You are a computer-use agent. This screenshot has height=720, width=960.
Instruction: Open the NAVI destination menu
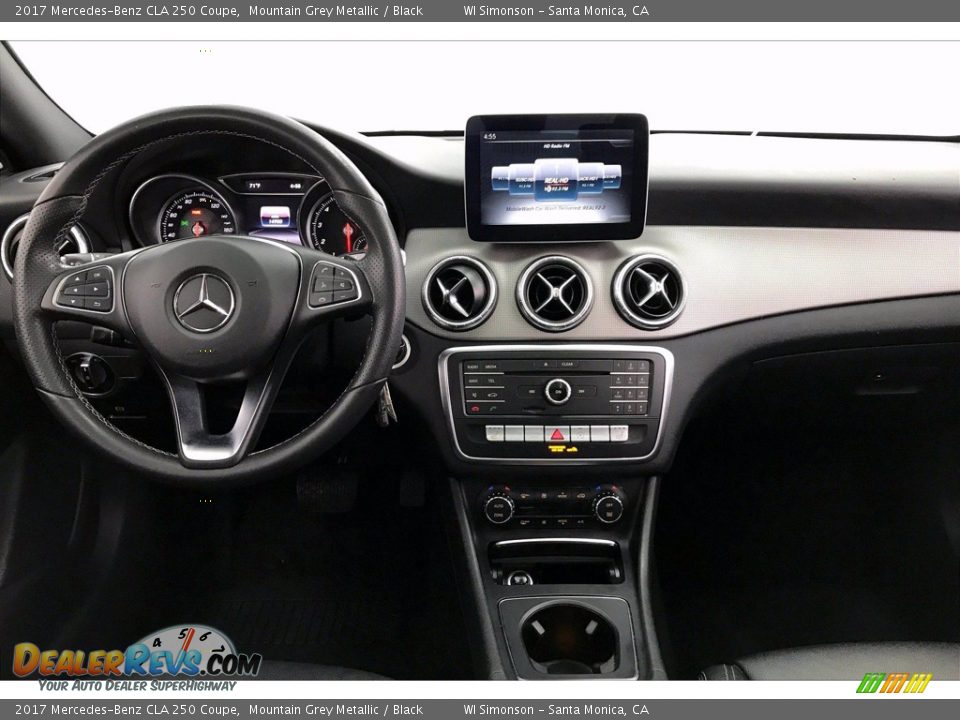tap(473, 380)
